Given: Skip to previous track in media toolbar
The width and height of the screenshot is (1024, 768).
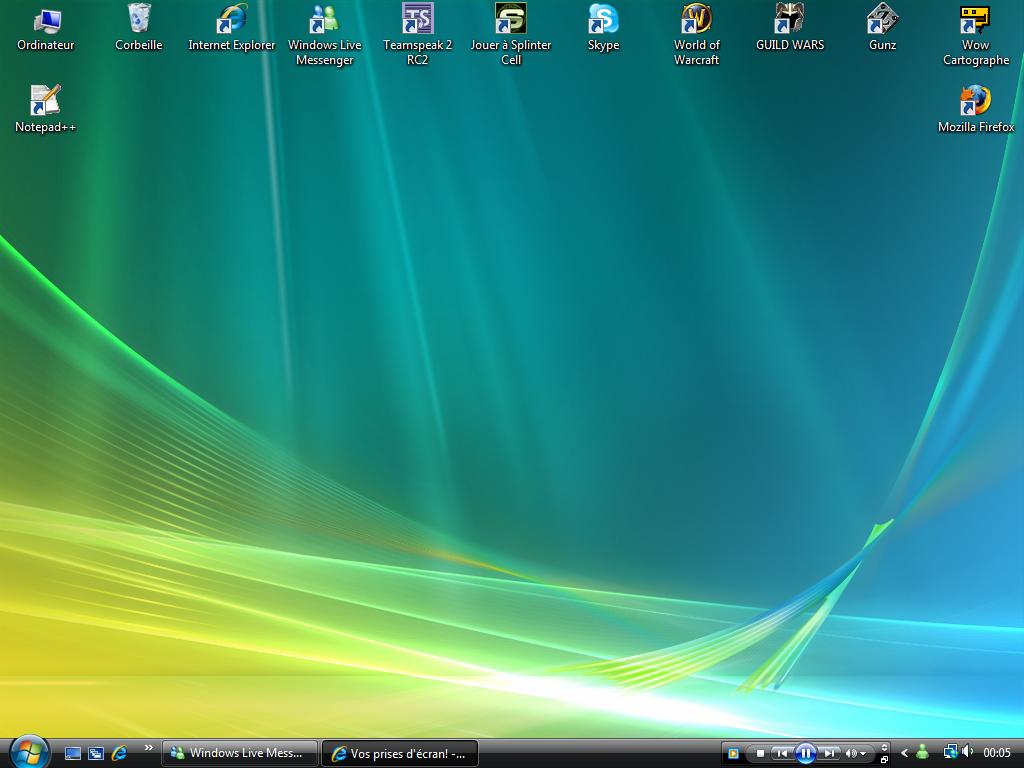Looking at the screenshot, I should [782, 754].
